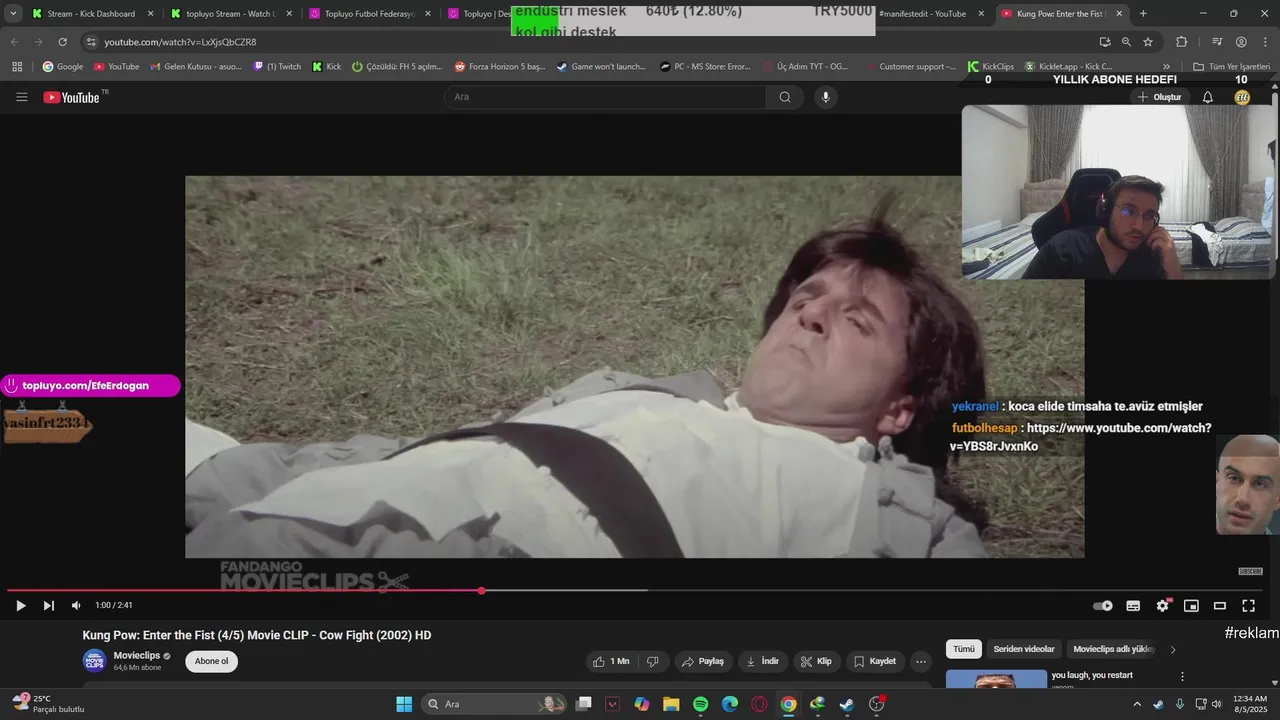Open more actions three-dot menu

[x=921, y=661]
